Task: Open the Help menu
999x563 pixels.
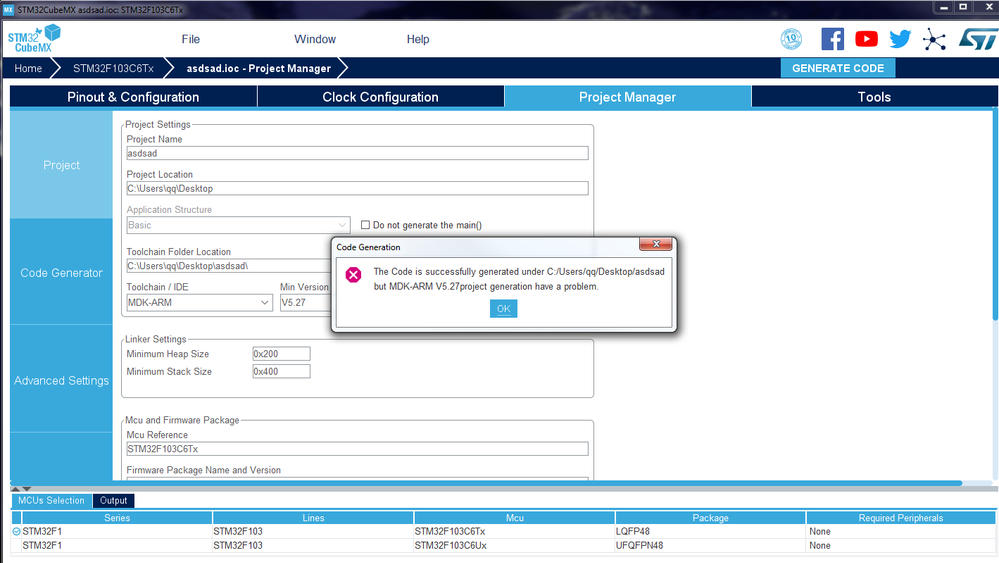Action: pyautogui.click(x=418, y=39)
